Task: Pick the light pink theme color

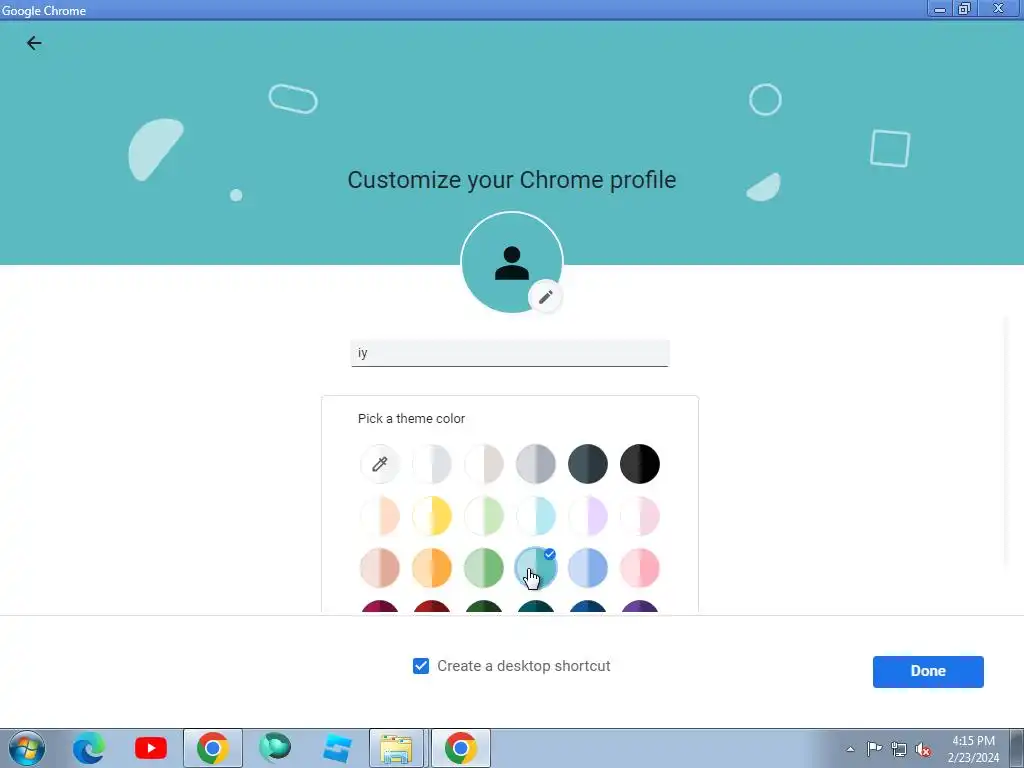Action: [x=640, y=516]
